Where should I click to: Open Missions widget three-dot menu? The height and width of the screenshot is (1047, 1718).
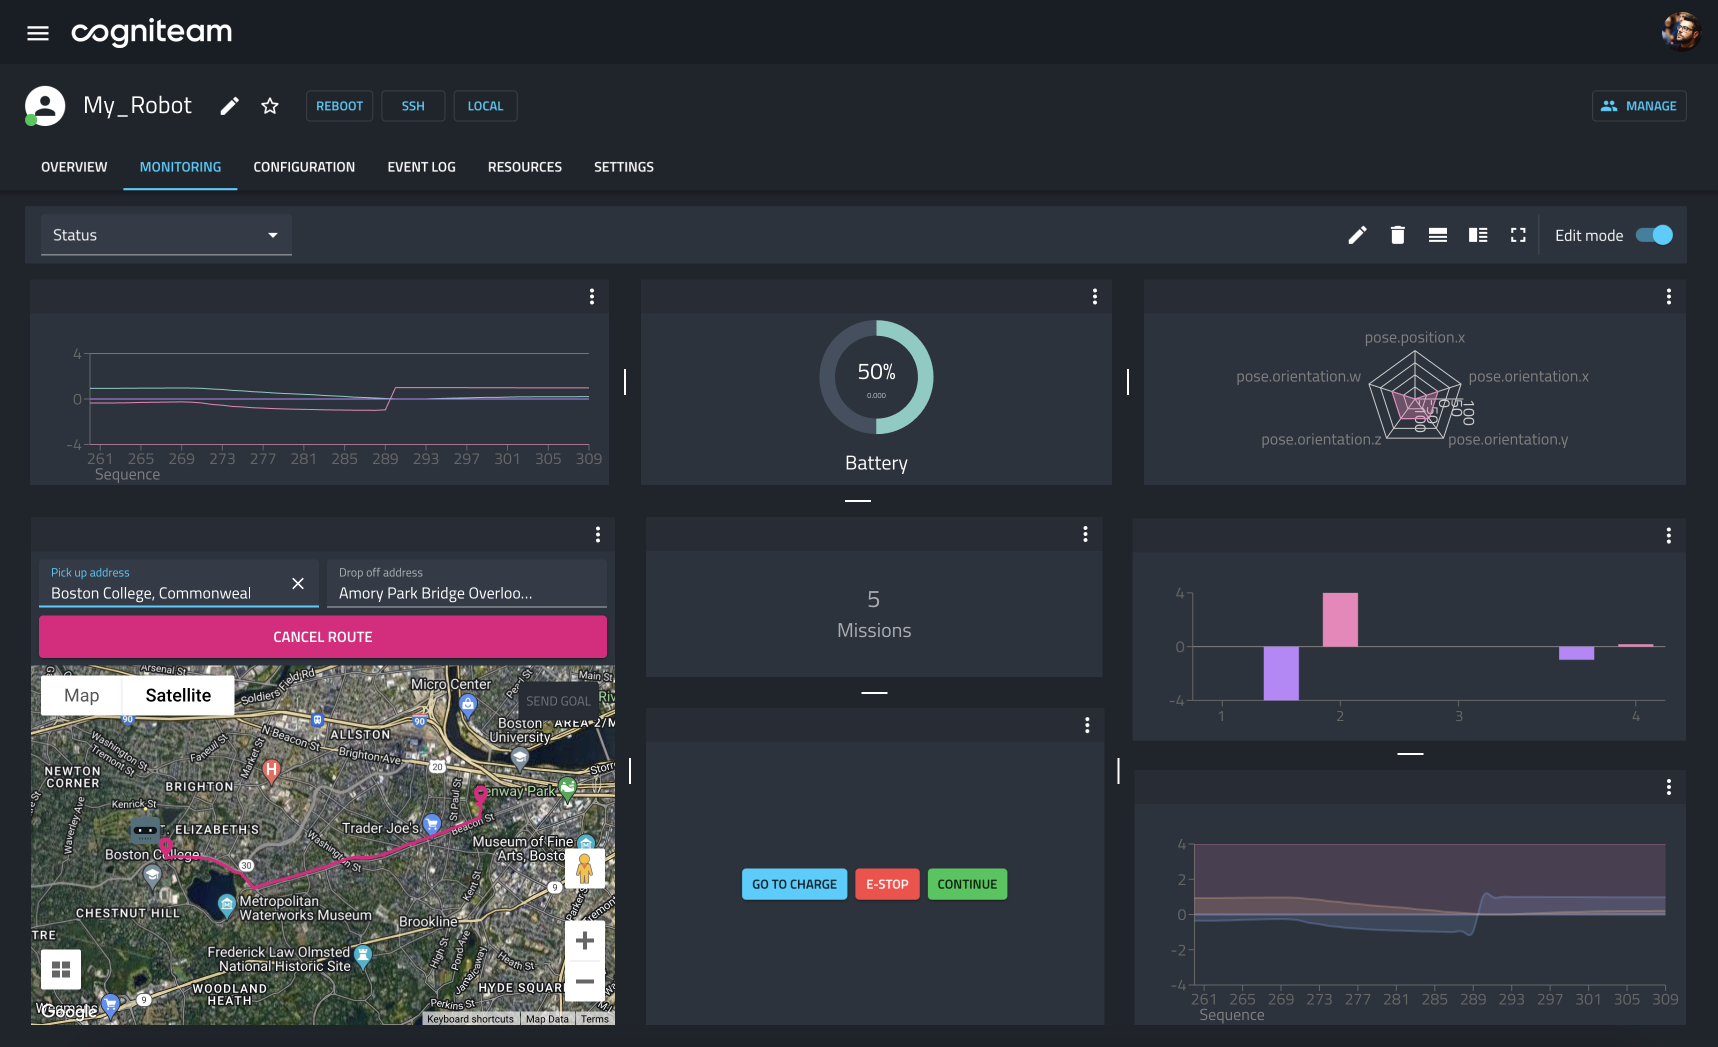(x=1085, y=535)
